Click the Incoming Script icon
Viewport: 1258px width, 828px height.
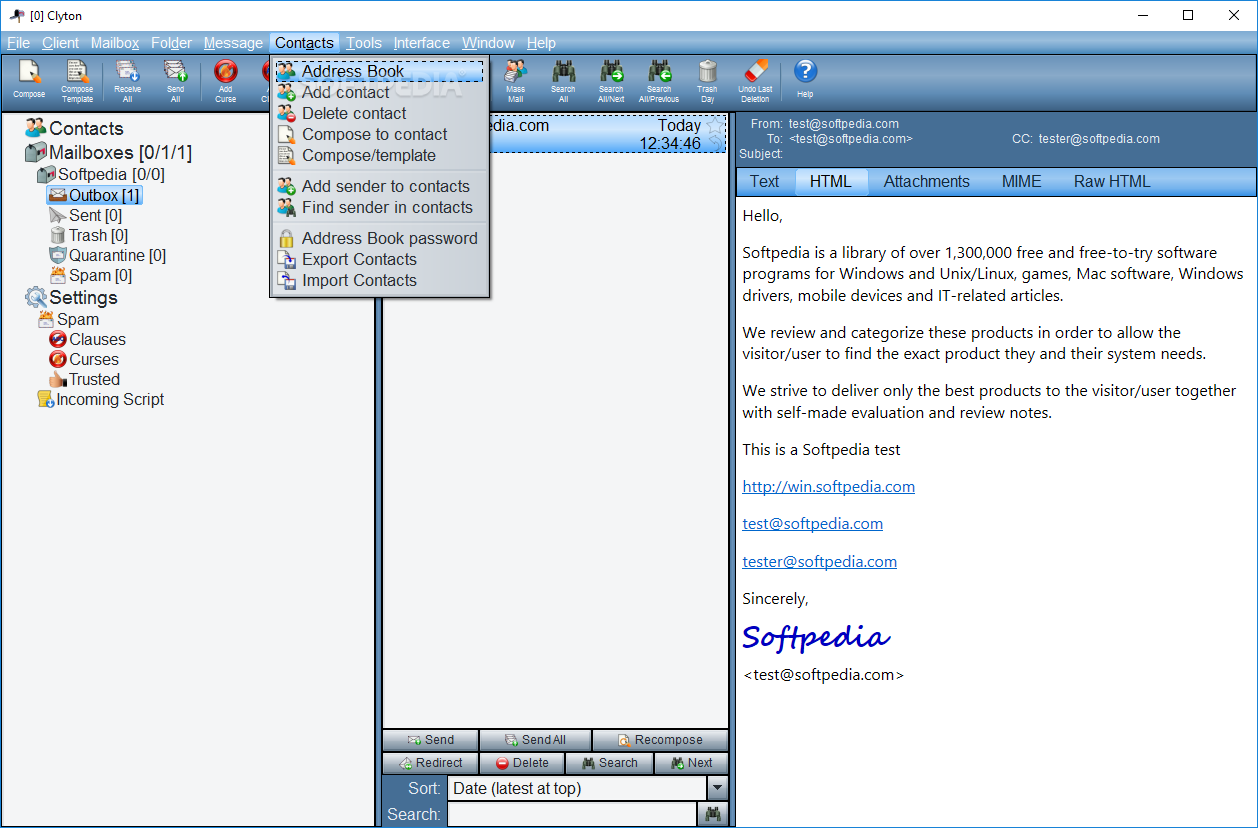45,399
